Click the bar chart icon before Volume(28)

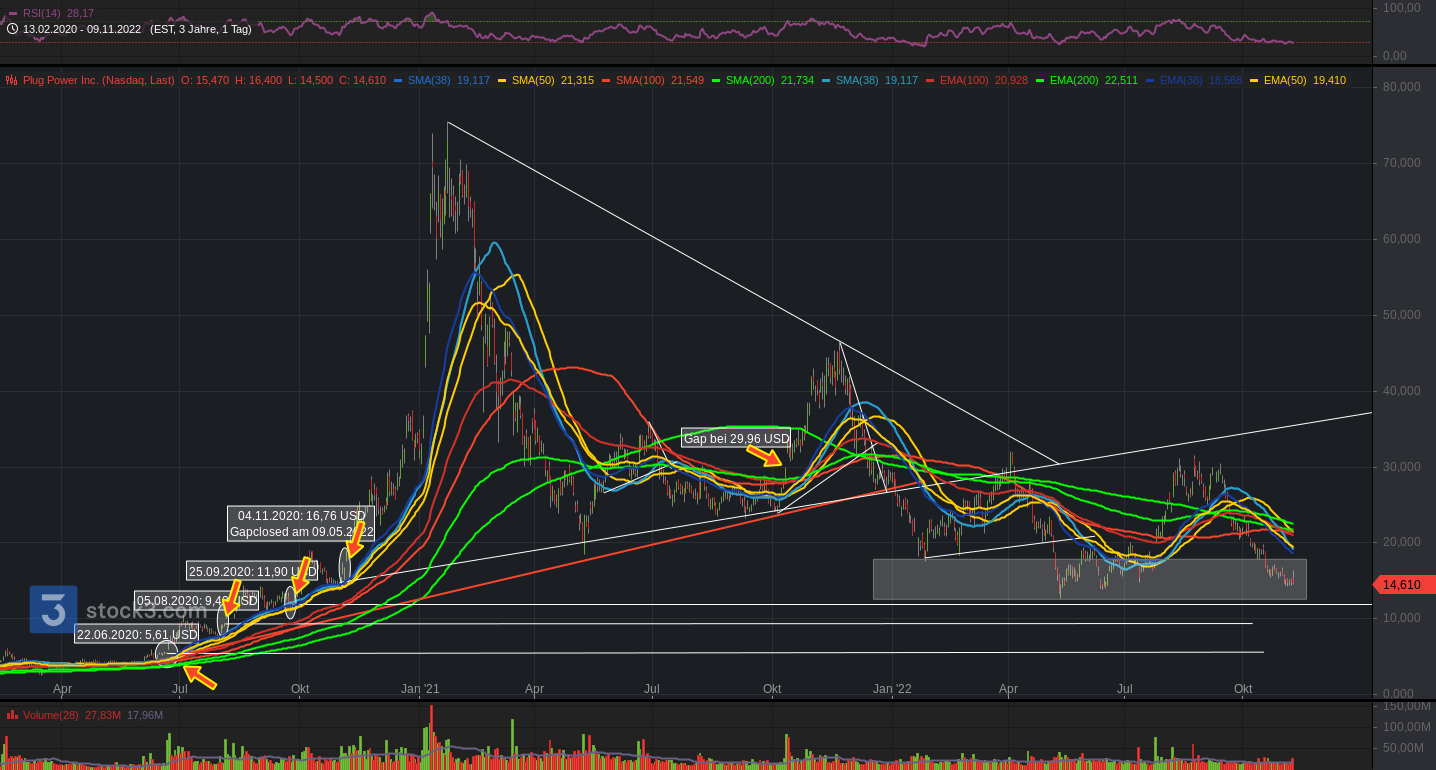[x=12, y=715]
